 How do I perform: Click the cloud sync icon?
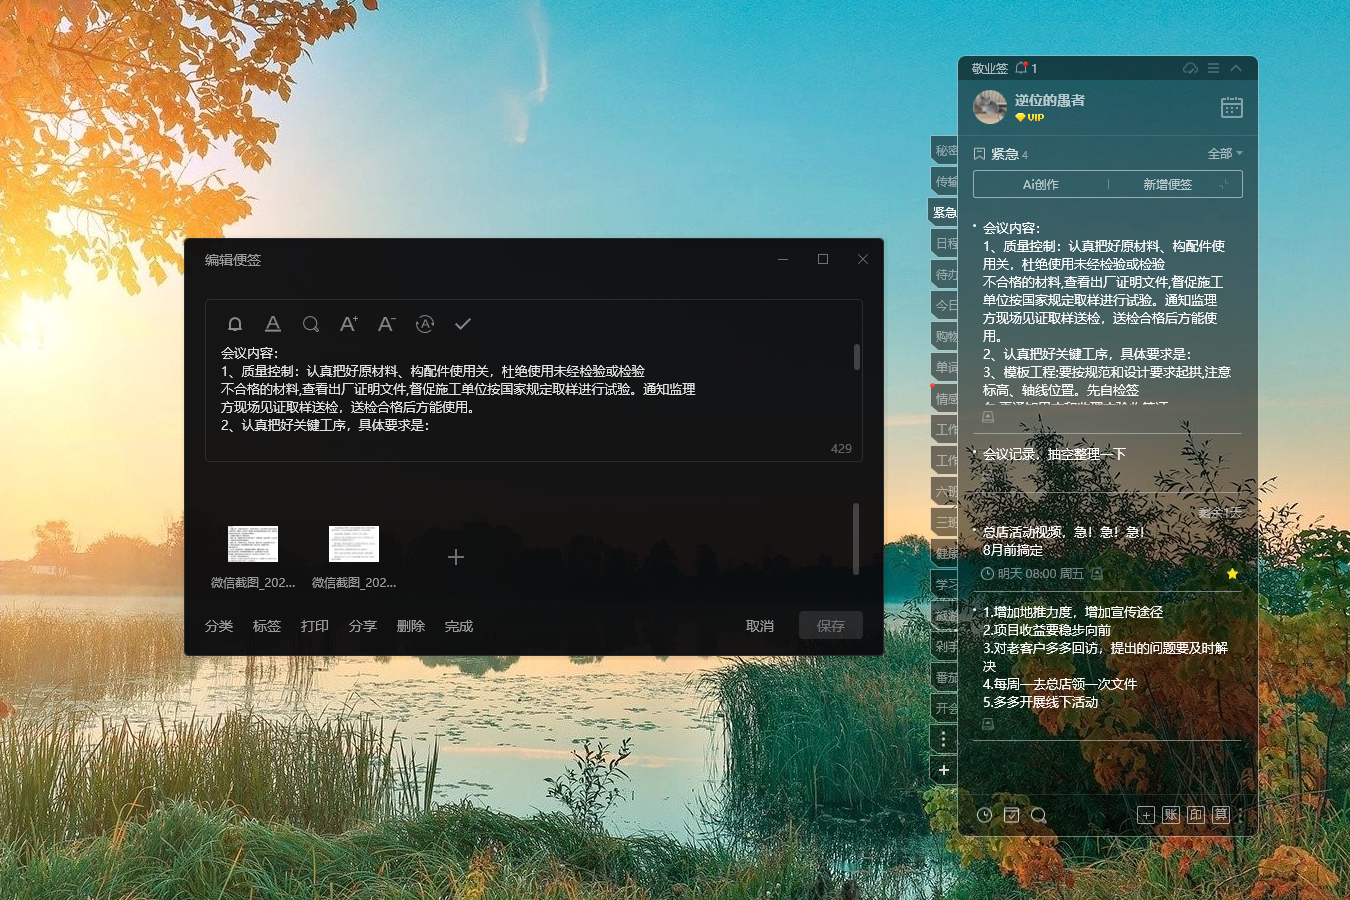(1190, 68)
